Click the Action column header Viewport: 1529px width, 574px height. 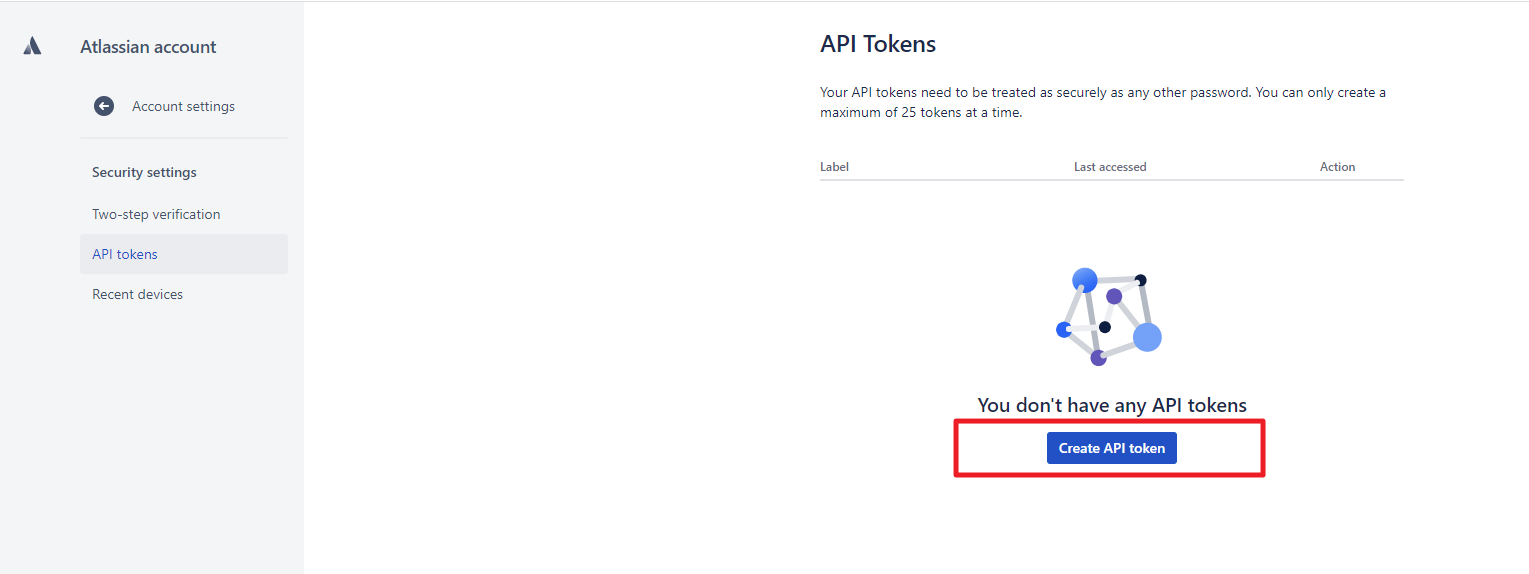1337,167
